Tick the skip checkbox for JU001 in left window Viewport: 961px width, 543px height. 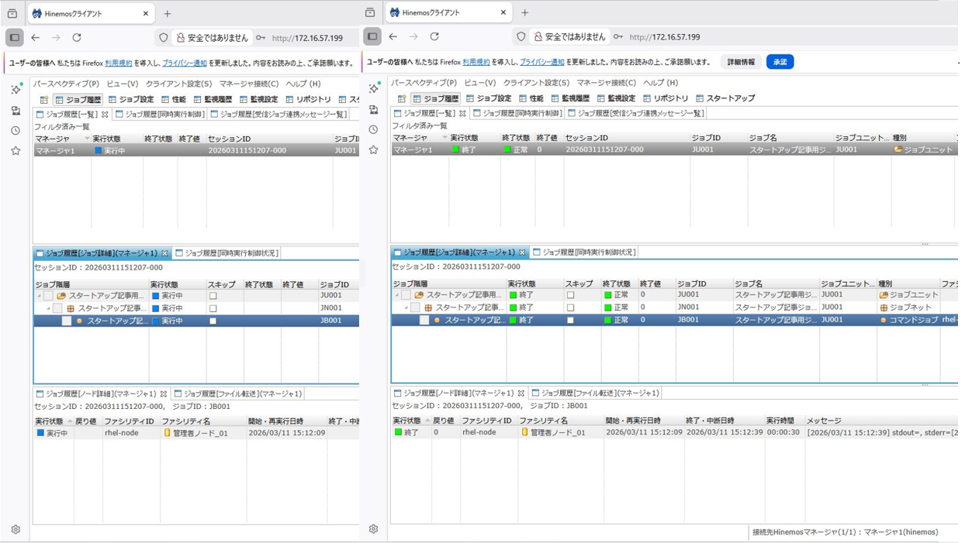pos(213,296)
